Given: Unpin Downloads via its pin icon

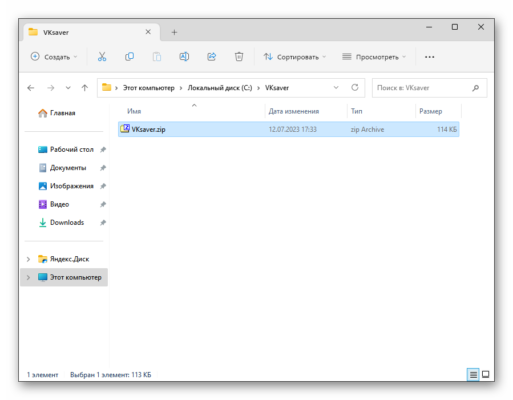Looking at the screenshot, I should point(103,223).
